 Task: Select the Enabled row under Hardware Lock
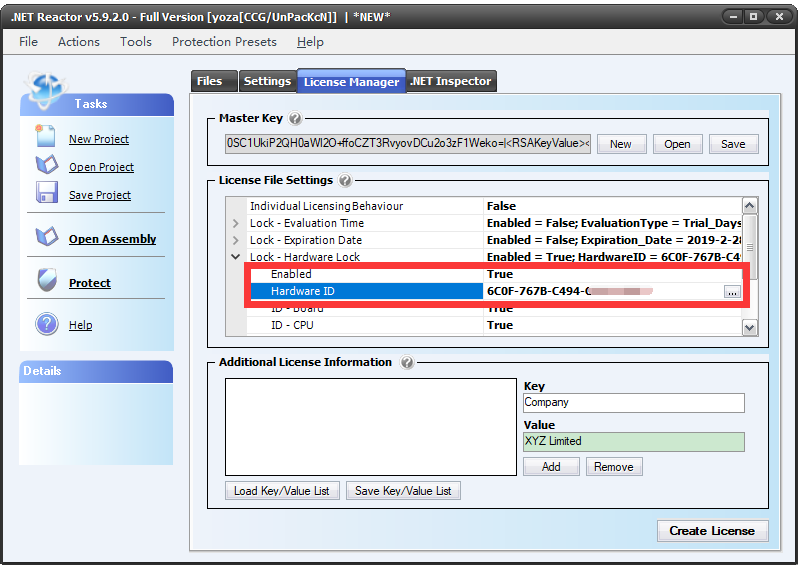pos(494,274)
